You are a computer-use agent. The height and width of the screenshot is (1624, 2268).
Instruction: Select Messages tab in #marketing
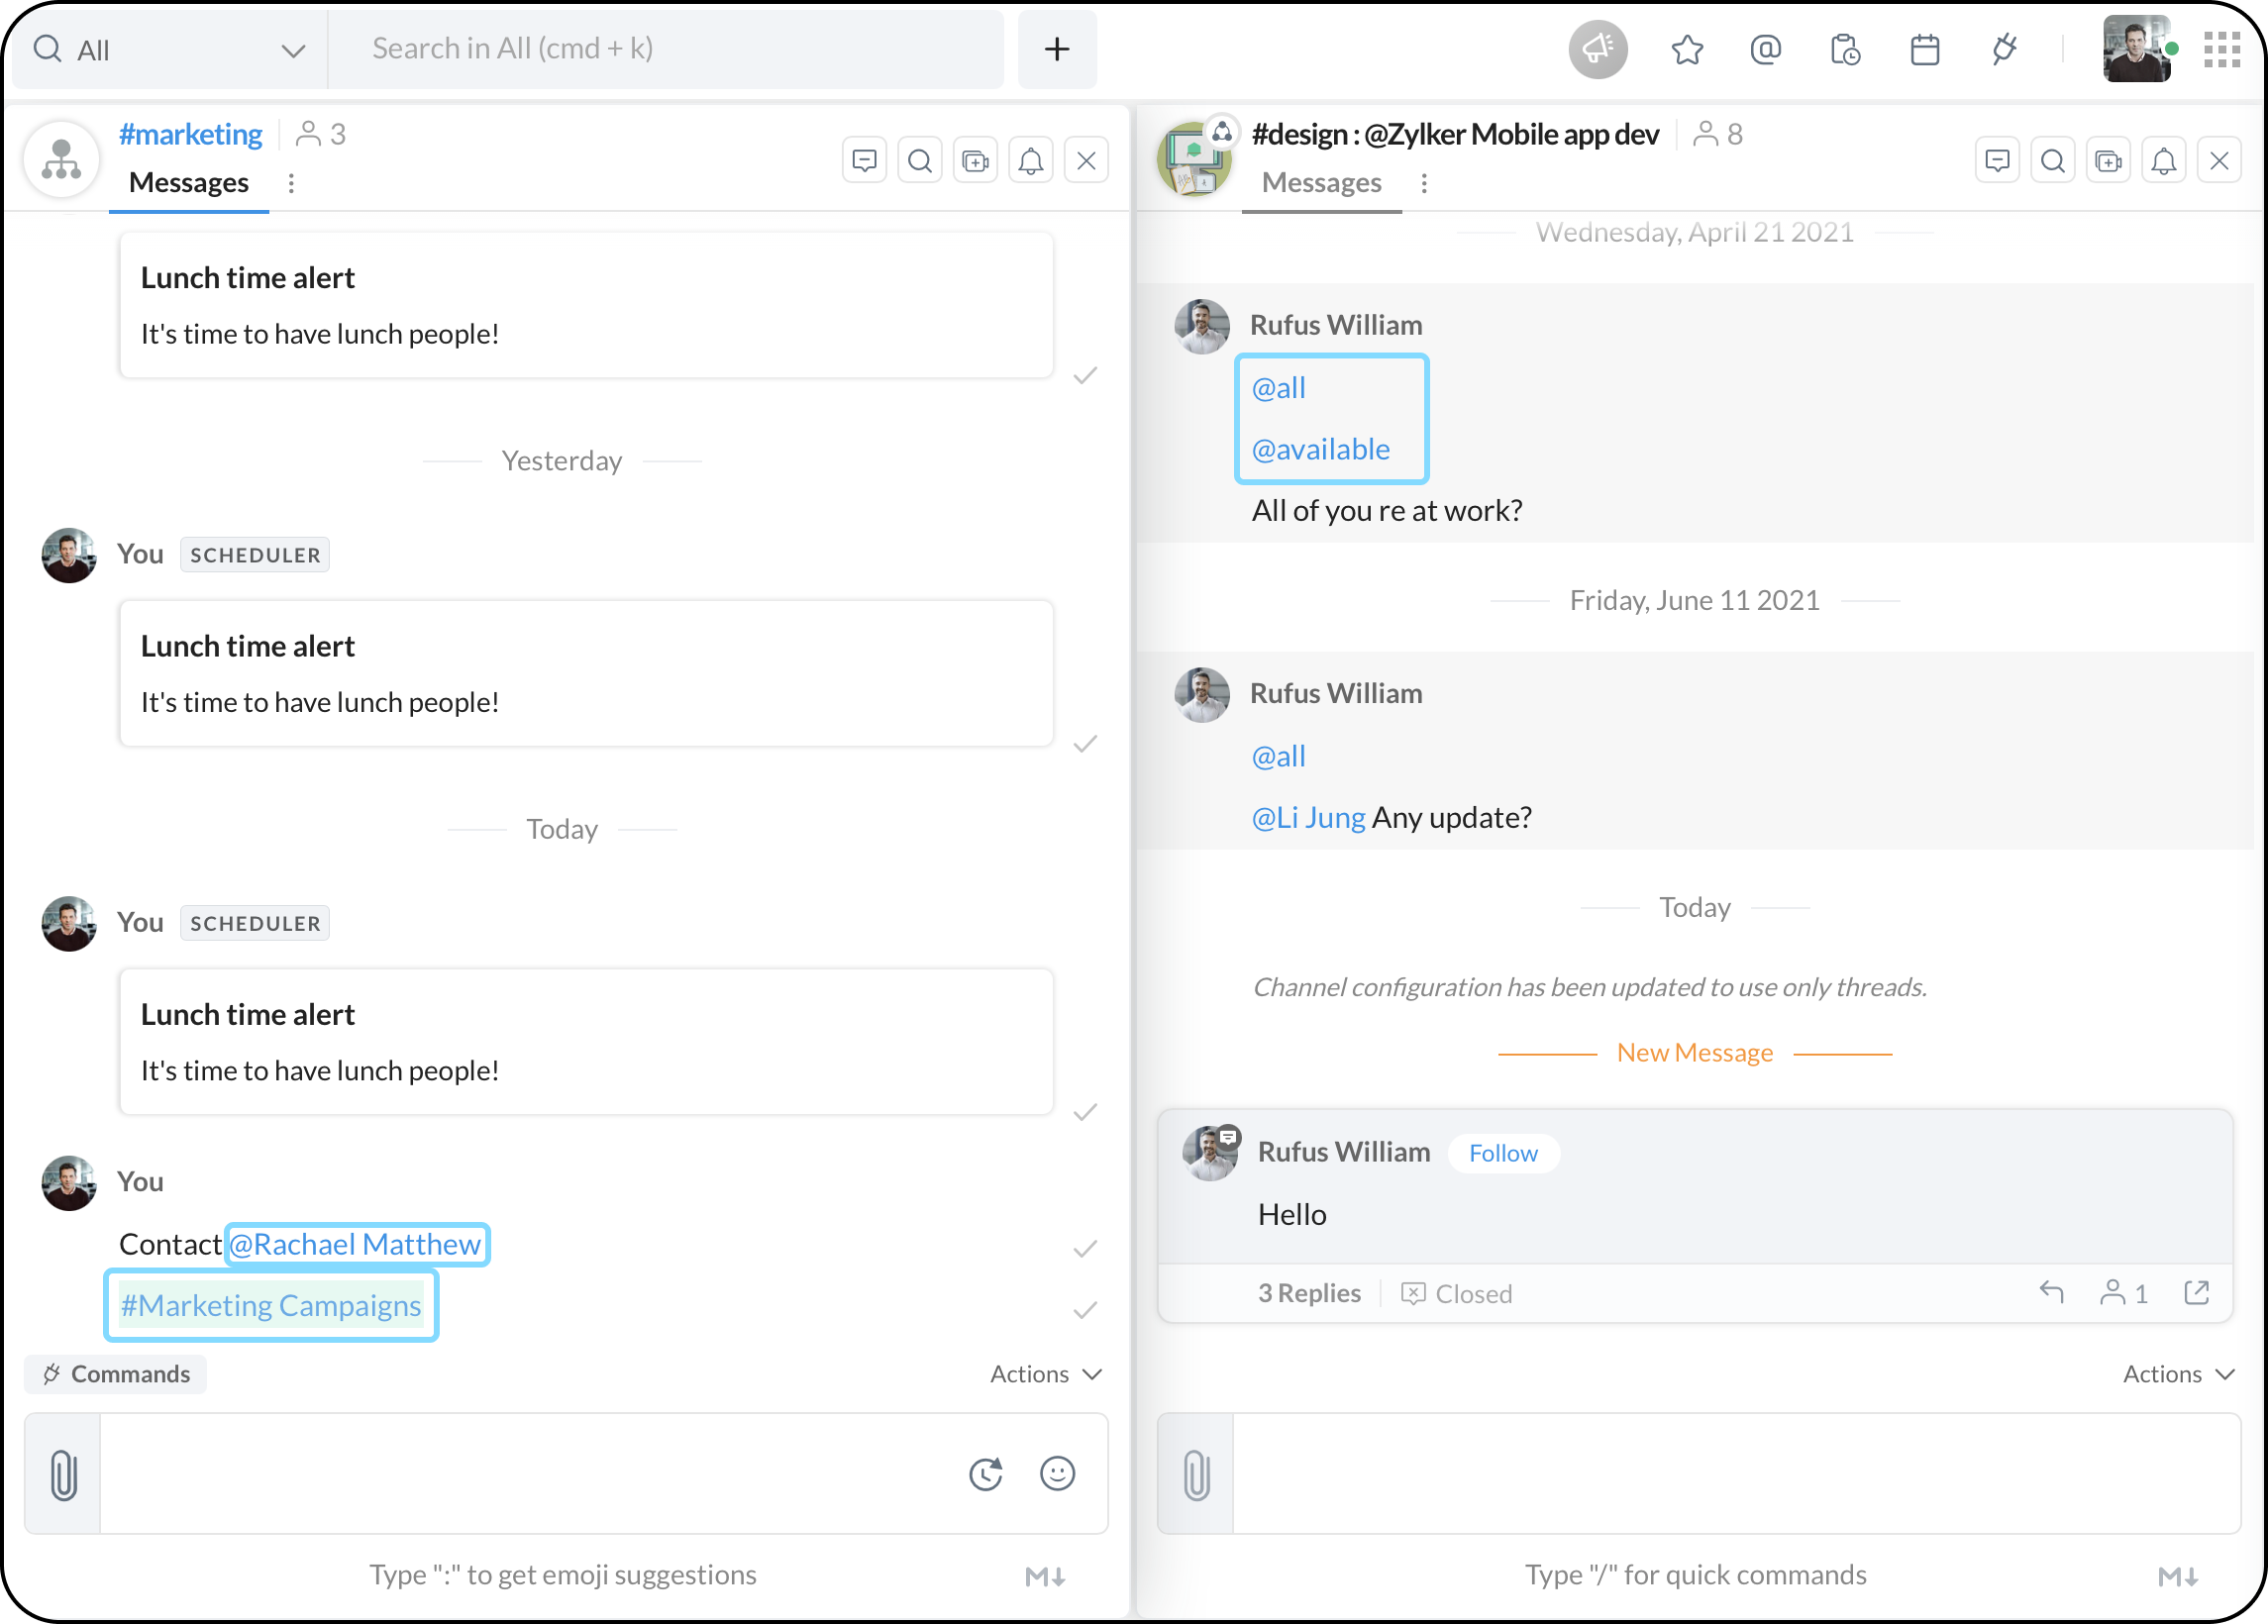(188, 183)
